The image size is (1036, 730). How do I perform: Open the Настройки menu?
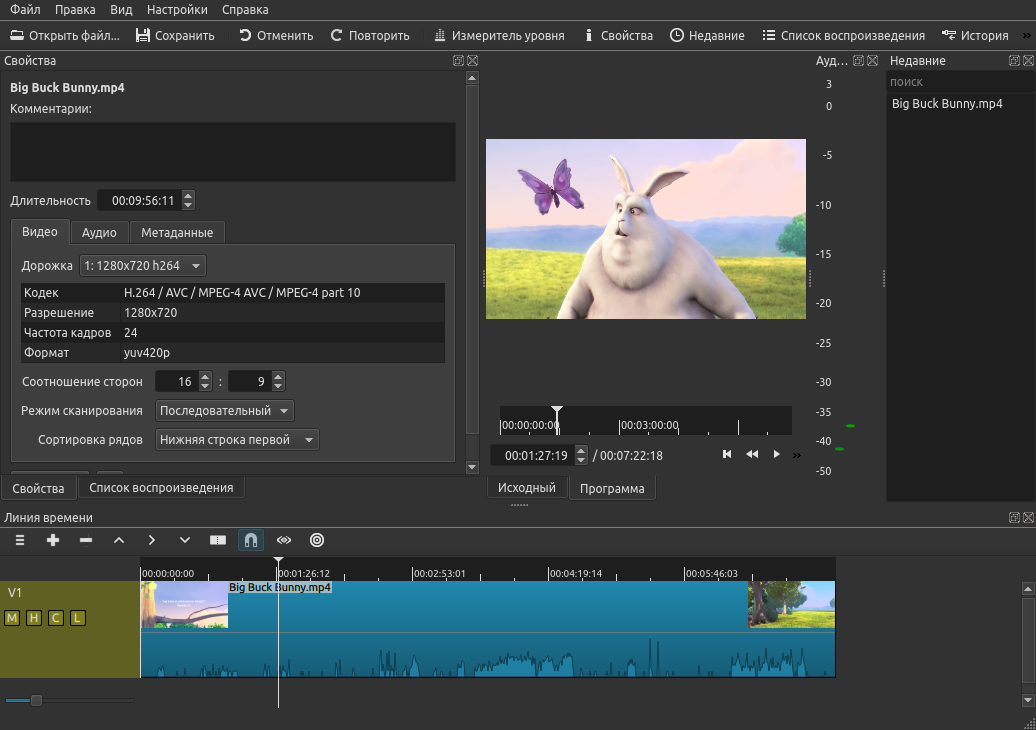(x=177, y=10)
